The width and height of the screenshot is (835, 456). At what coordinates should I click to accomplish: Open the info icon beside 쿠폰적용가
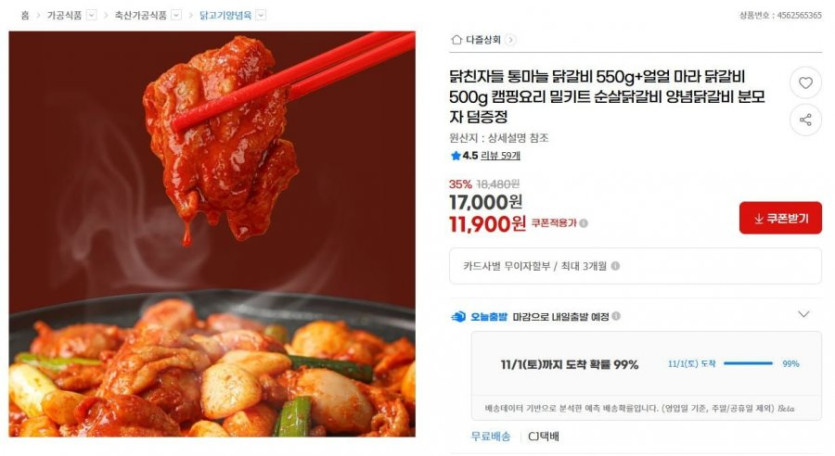coord(584,223)
